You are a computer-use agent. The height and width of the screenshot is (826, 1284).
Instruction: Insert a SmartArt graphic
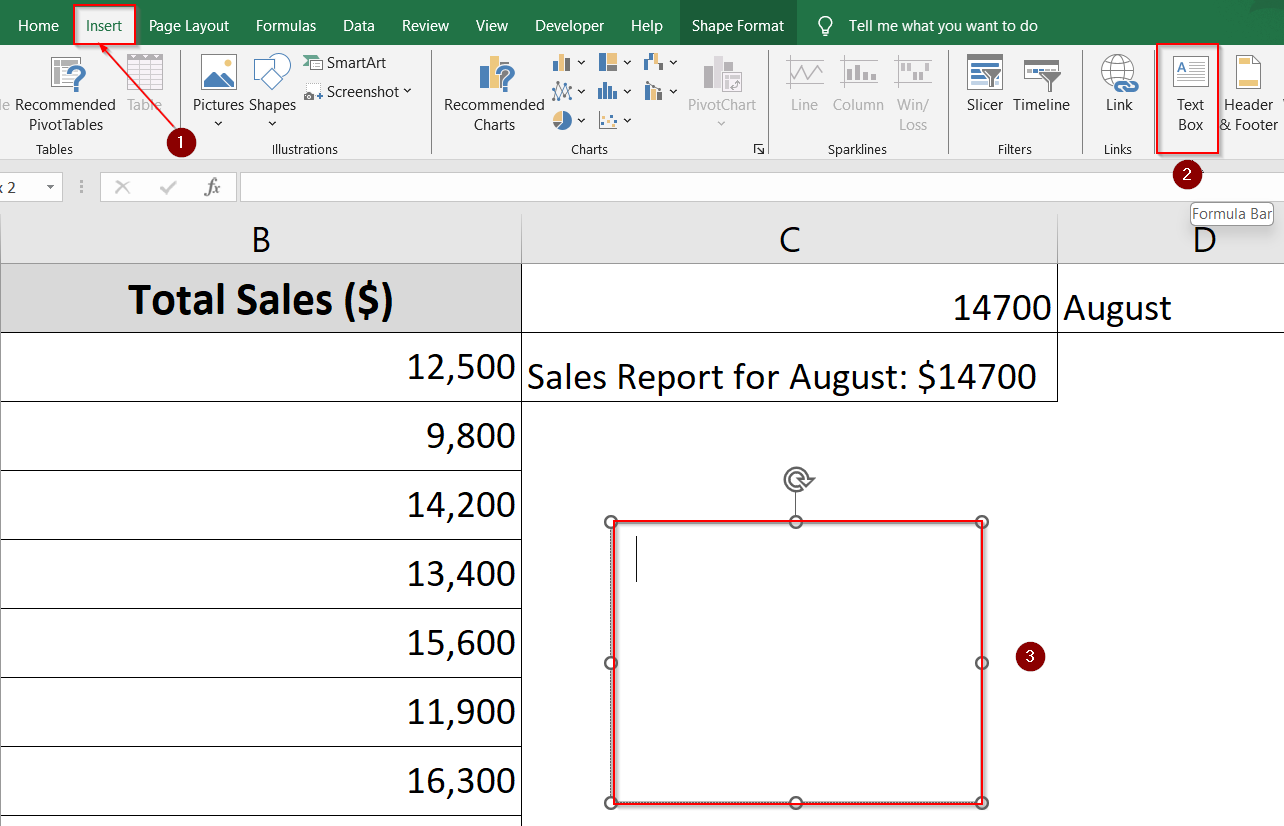click(x=345, y=62)
